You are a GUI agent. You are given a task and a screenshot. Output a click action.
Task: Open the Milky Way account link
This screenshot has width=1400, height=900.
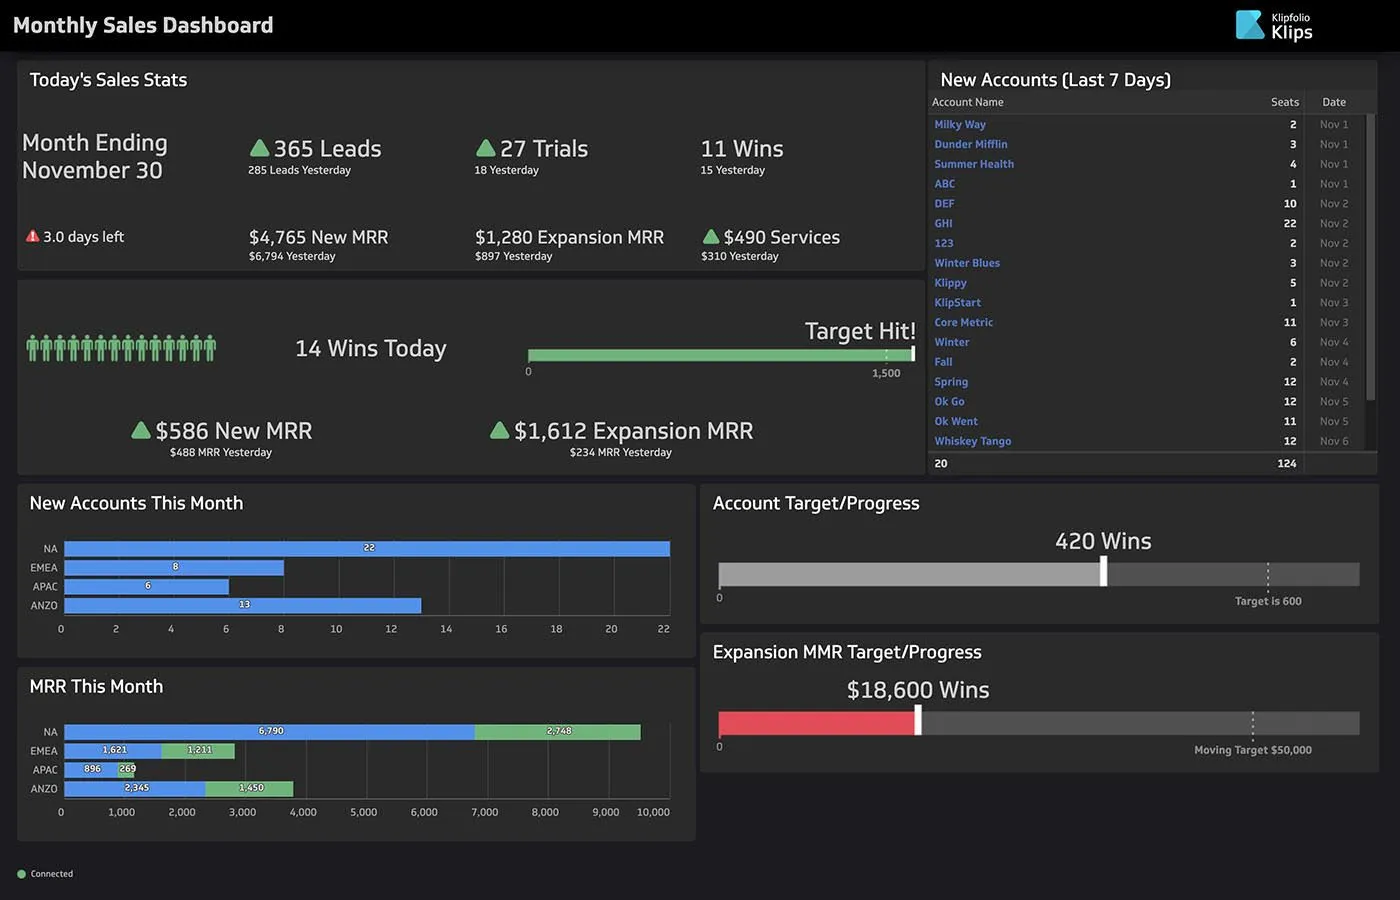click(x=957, y=124)
